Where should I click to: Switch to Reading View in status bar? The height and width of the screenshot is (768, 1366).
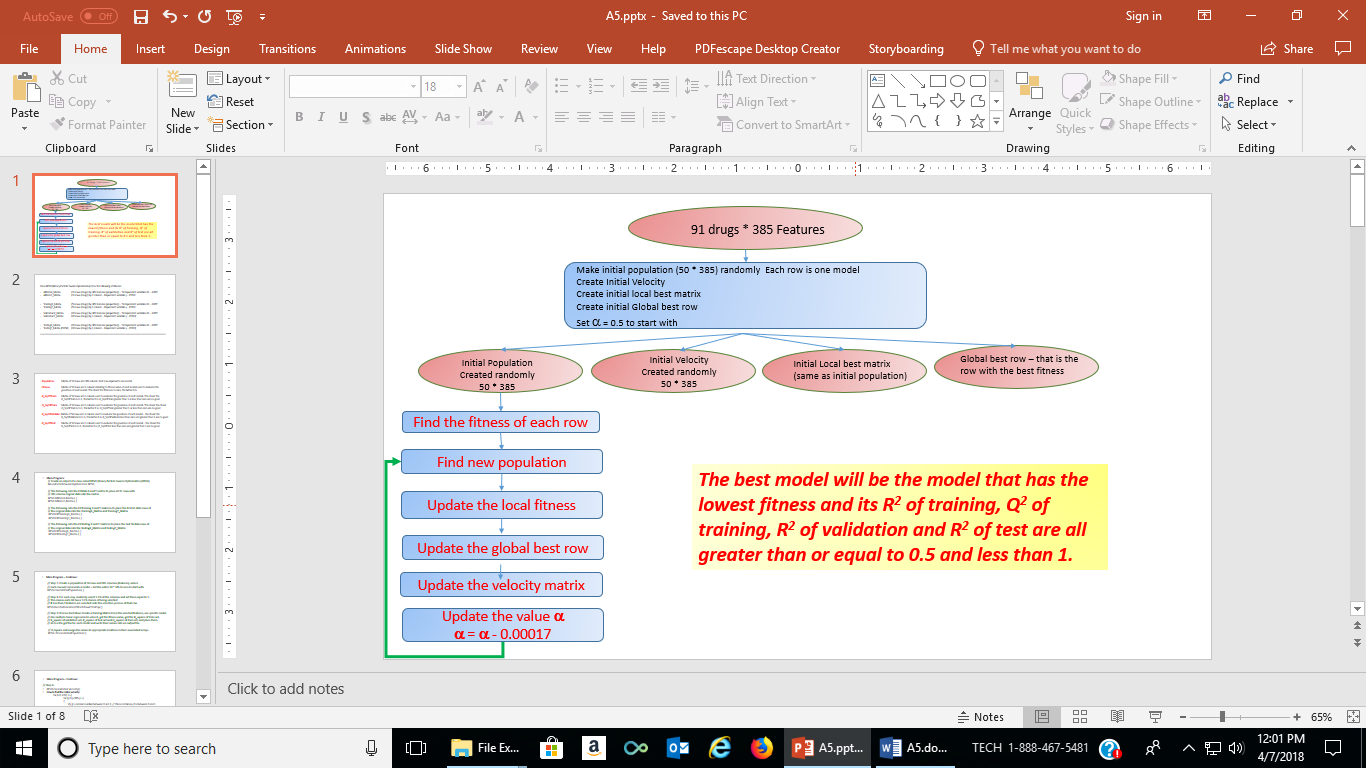pyautogui.click(x=1117, y=717)
